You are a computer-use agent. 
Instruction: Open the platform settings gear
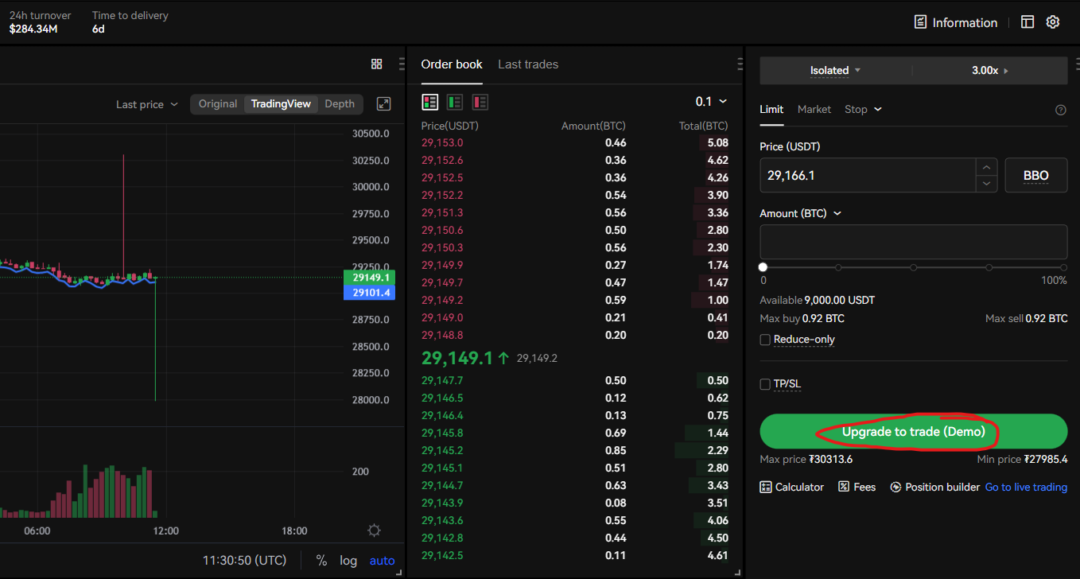1052,21
